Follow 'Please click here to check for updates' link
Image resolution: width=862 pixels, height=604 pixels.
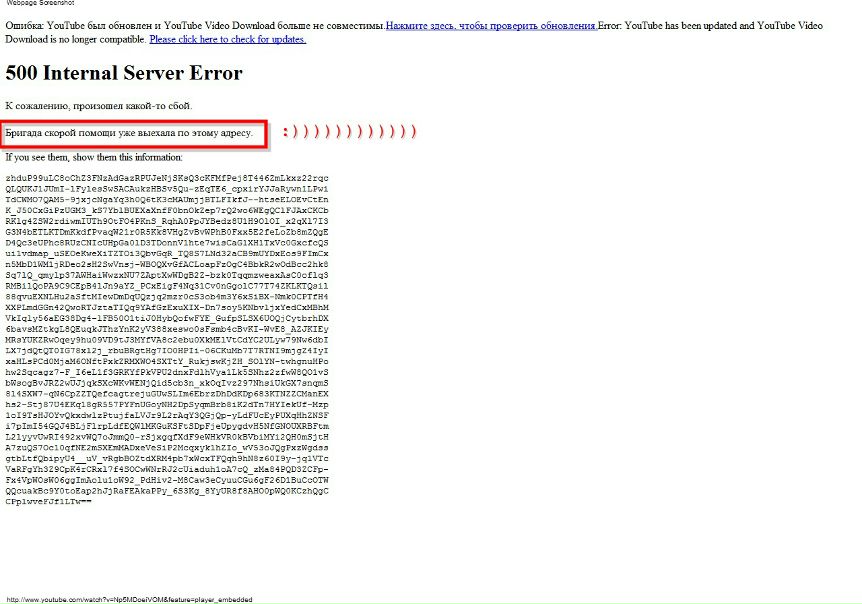tap(228, 39)
